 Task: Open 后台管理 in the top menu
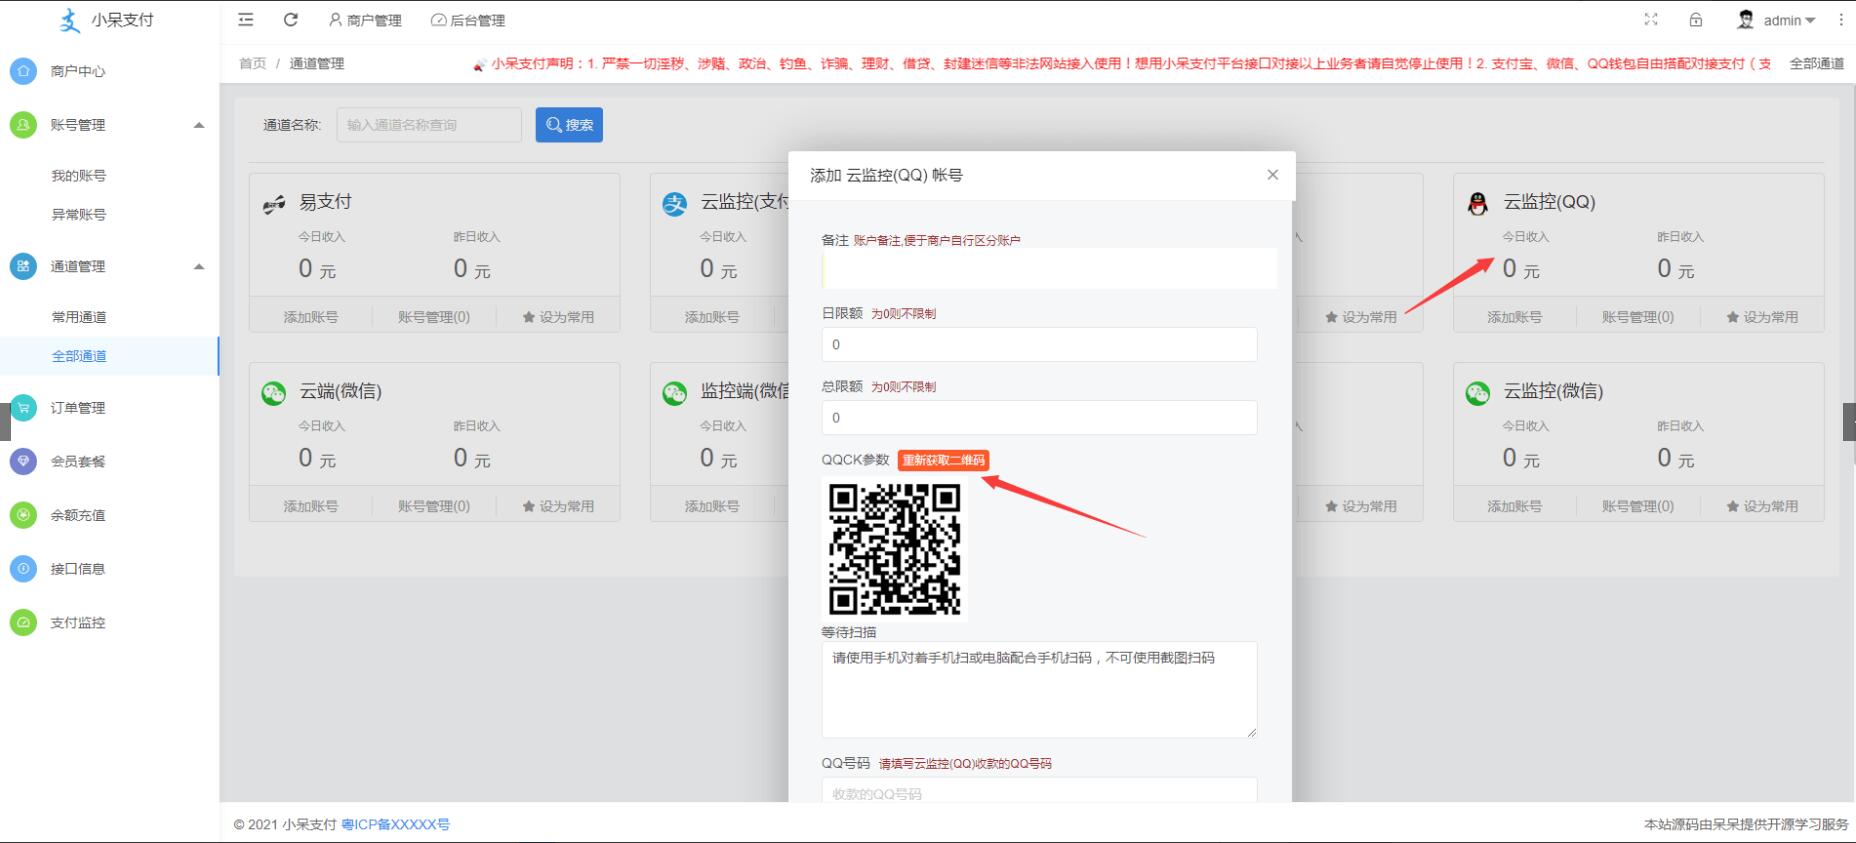(x=467, y=20)
